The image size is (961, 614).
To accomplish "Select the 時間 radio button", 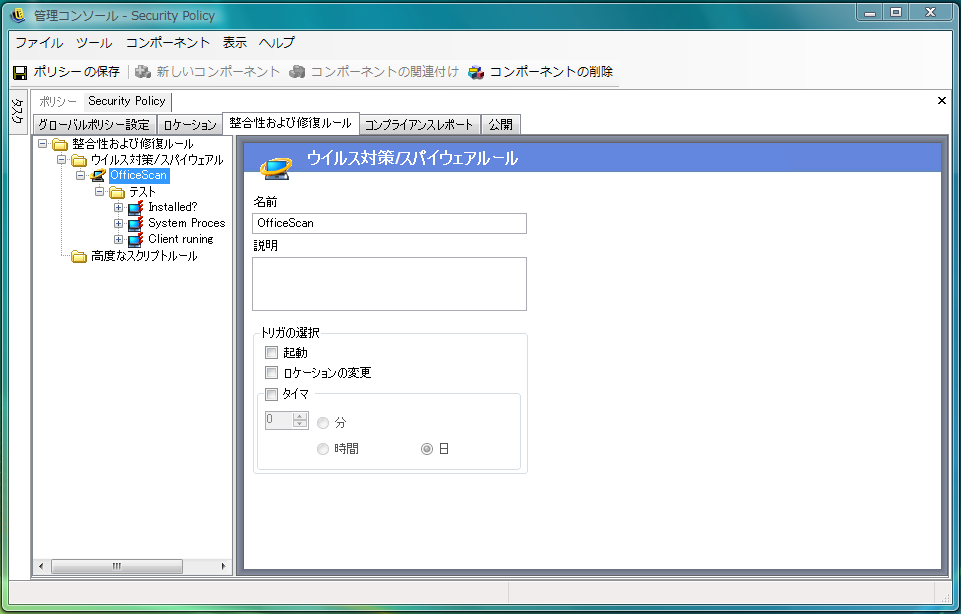I will [x=323, y=449].
